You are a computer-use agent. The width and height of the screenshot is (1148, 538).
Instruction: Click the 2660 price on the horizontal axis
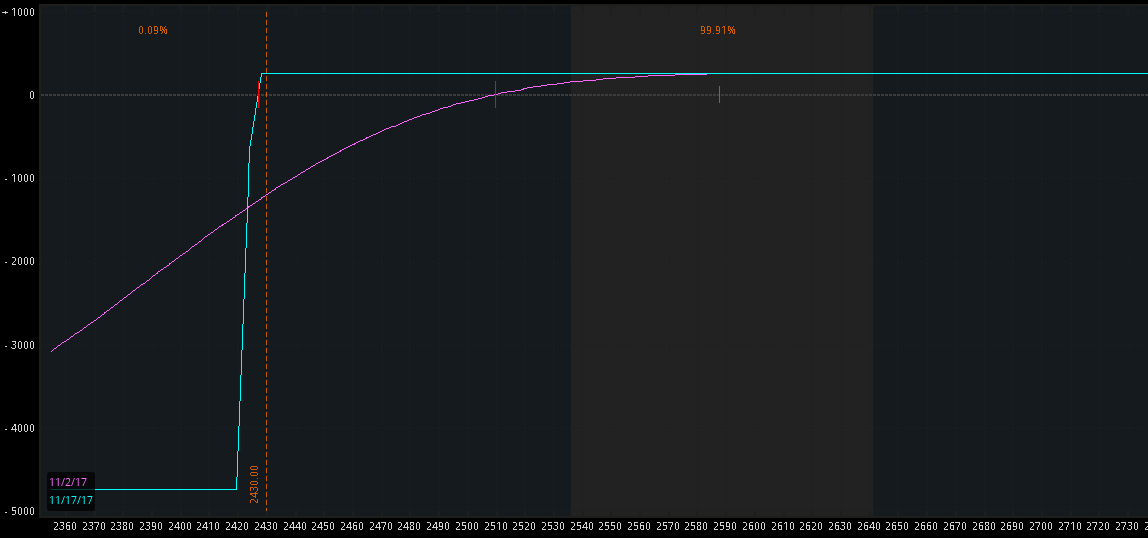(926, 526)
